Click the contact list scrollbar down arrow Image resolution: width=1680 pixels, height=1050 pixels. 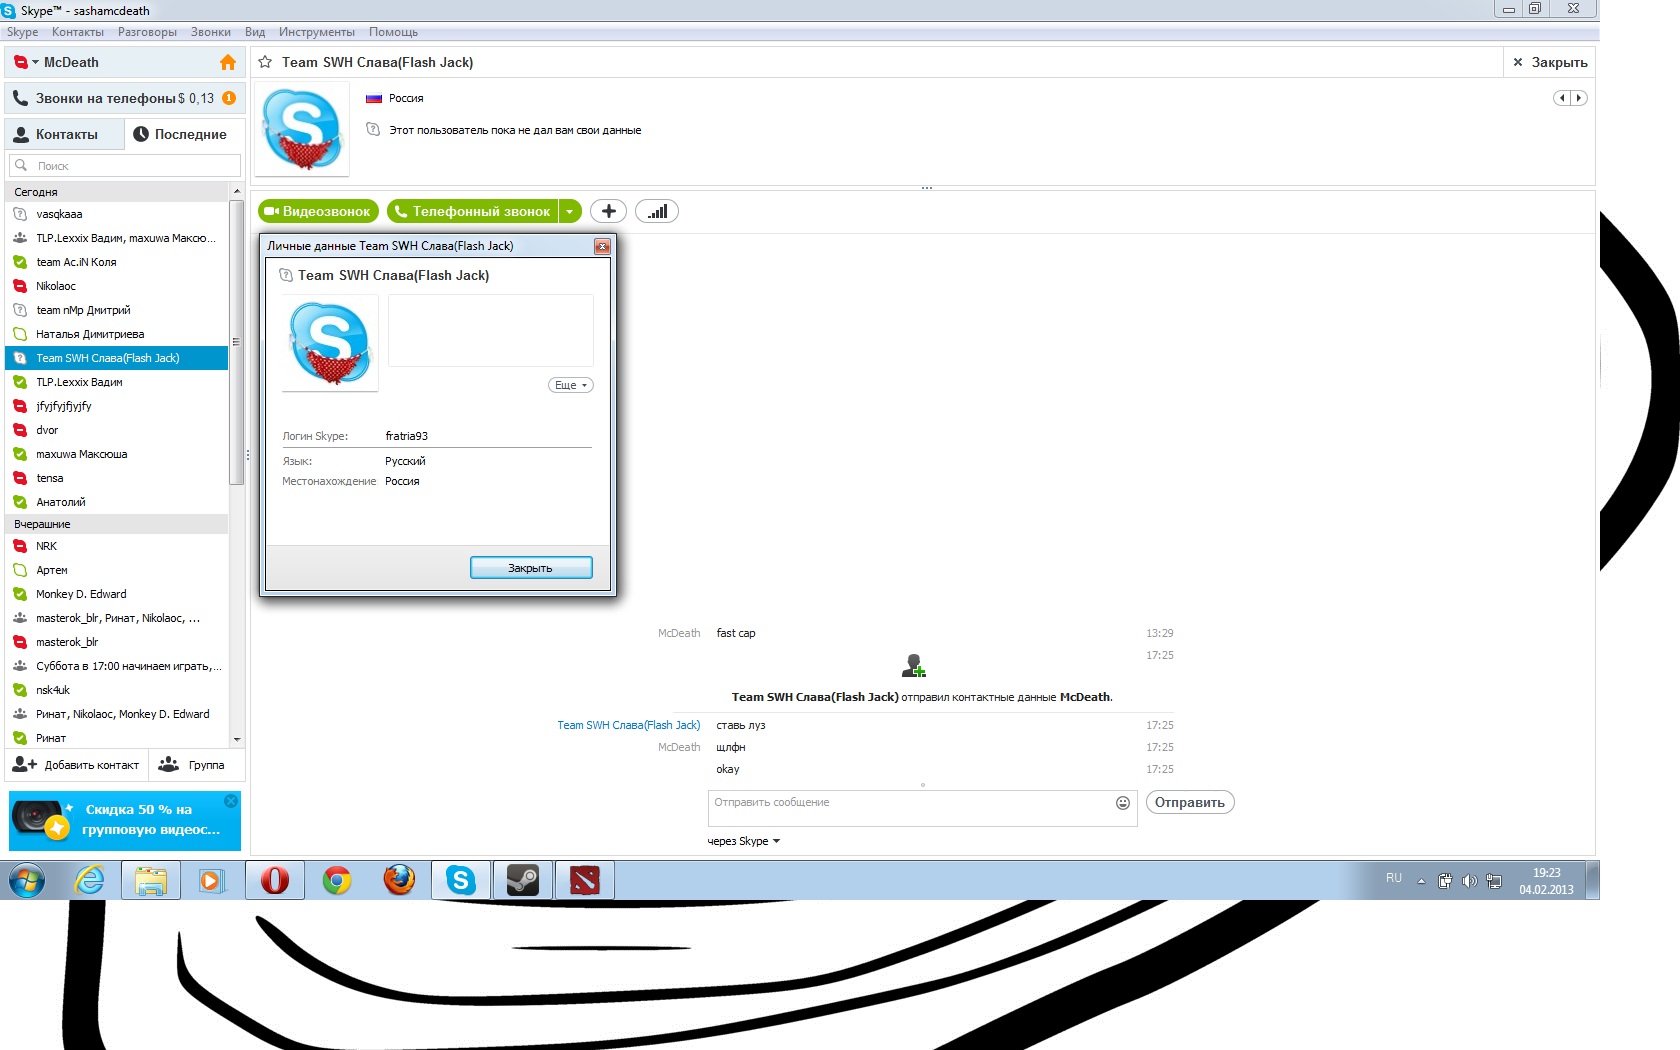point(237,739)
